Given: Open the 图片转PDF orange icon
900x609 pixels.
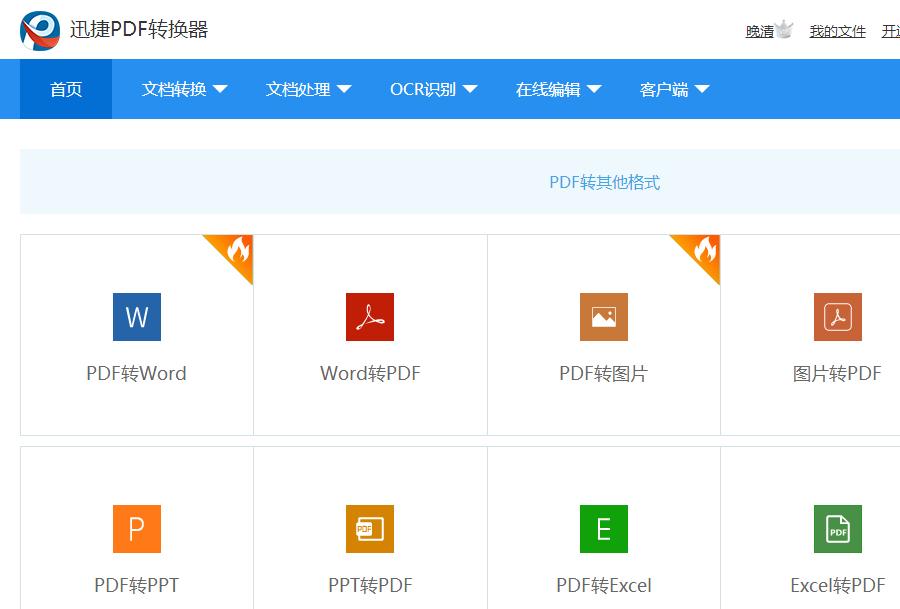Looking at the screenshot, I should click(837, 317).
